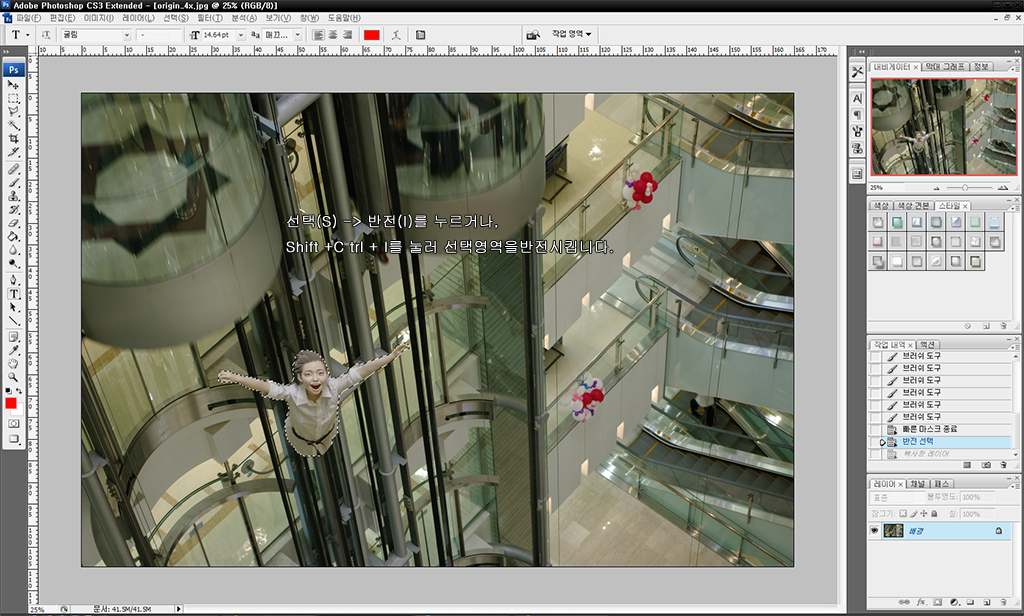
Task: Toggle Quick Mask mode button
Action: 13,424
